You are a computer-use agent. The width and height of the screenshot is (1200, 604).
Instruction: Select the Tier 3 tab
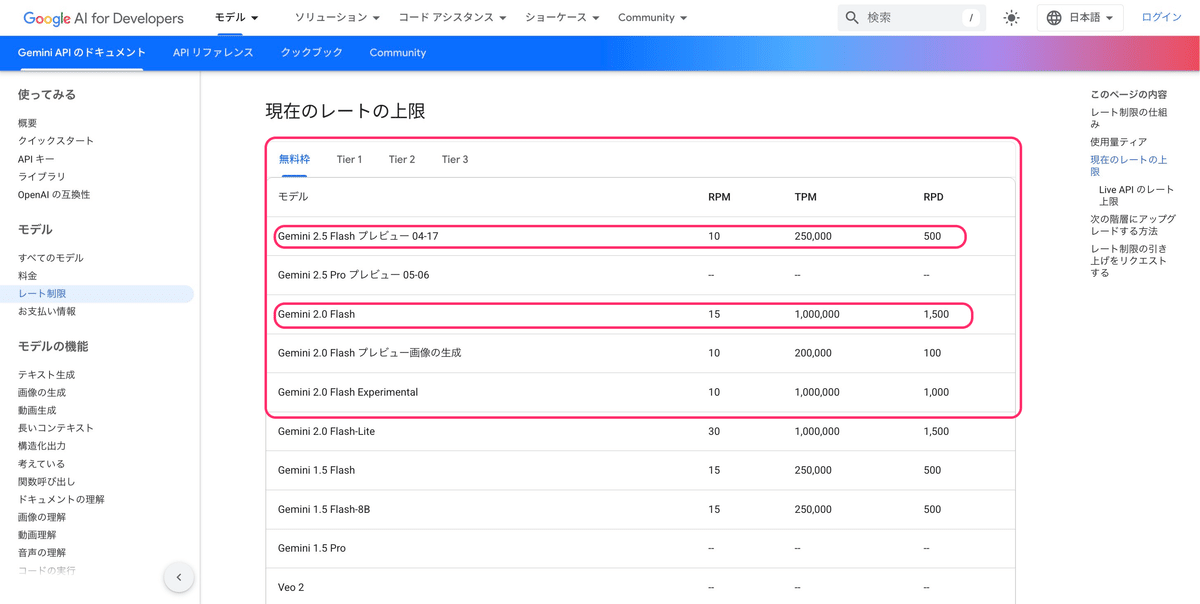click(455, 159)
